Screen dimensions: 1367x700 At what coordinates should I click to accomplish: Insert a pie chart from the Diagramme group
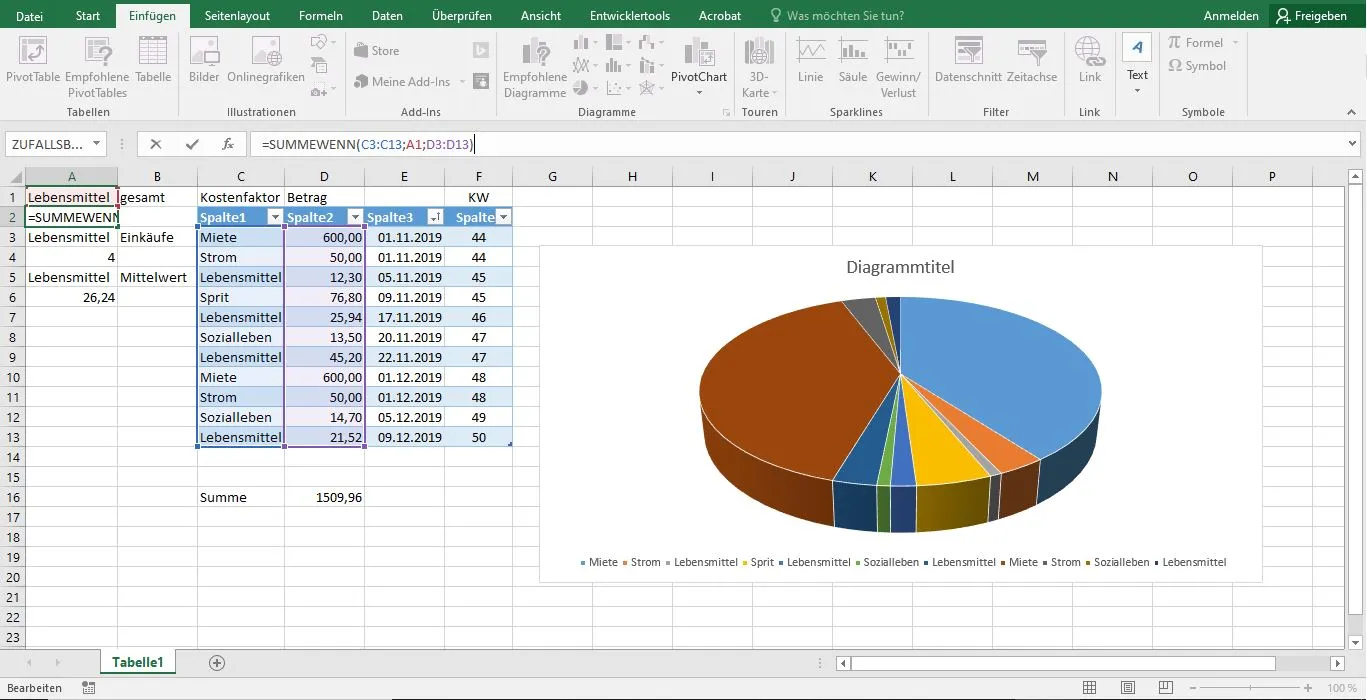[580, 88]
